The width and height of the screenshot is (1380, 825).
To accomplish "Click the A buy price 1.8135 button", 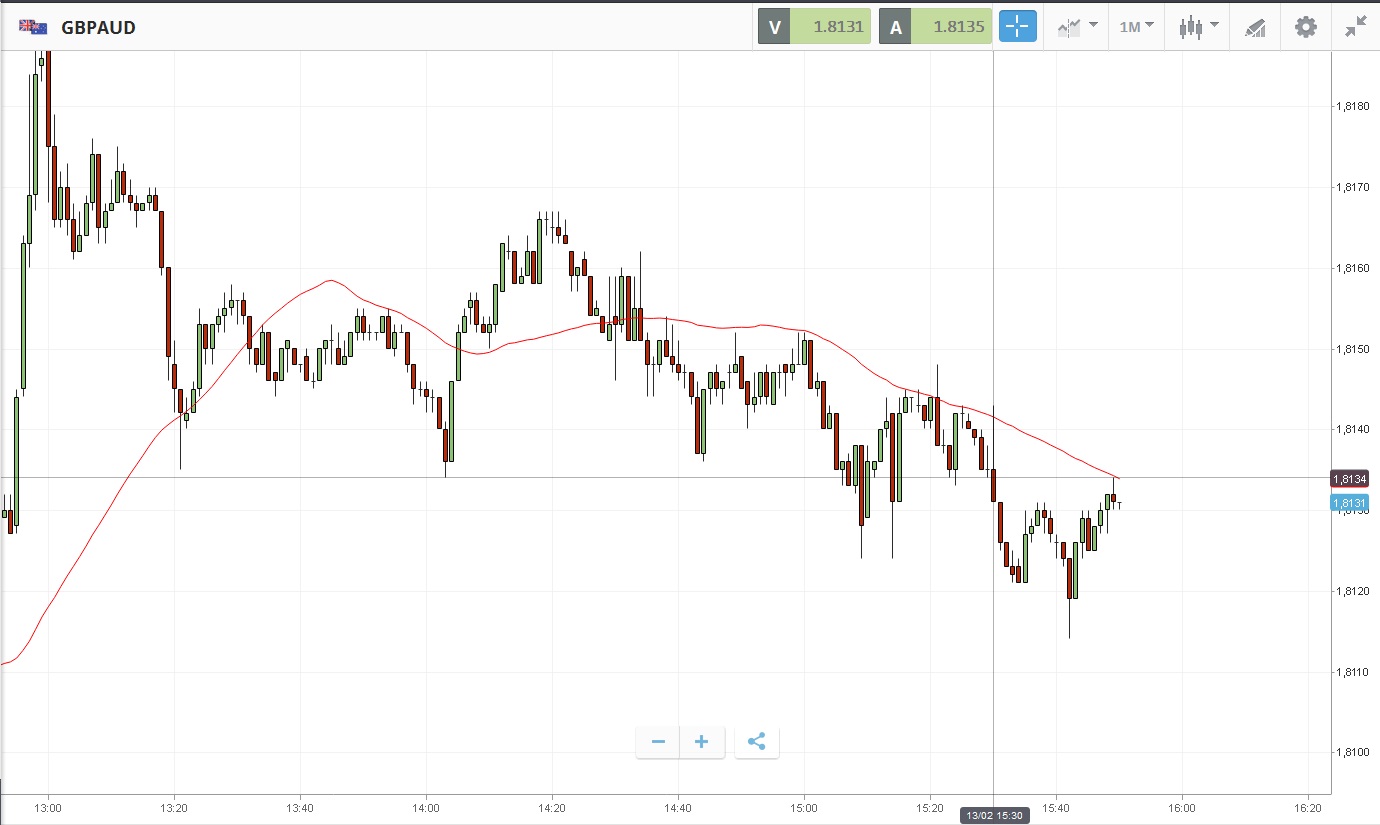I will coord(935,27).
